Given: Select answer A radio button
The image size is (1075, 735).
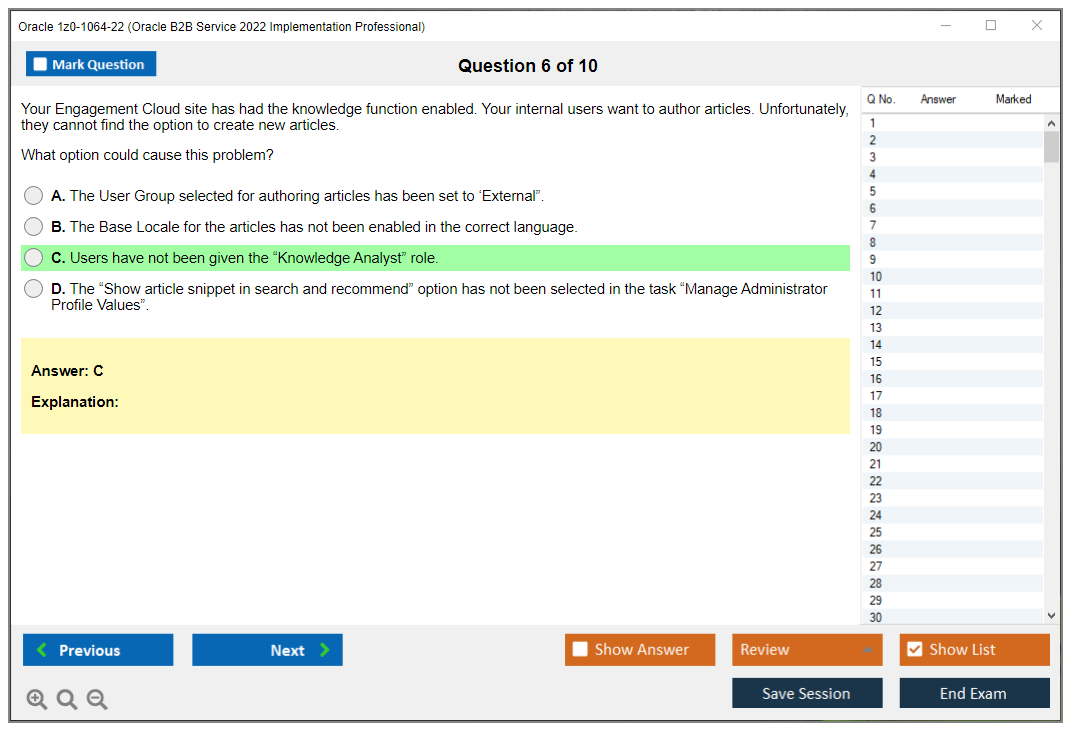Looking at the screenshot, I should click(x=34, y=196).
